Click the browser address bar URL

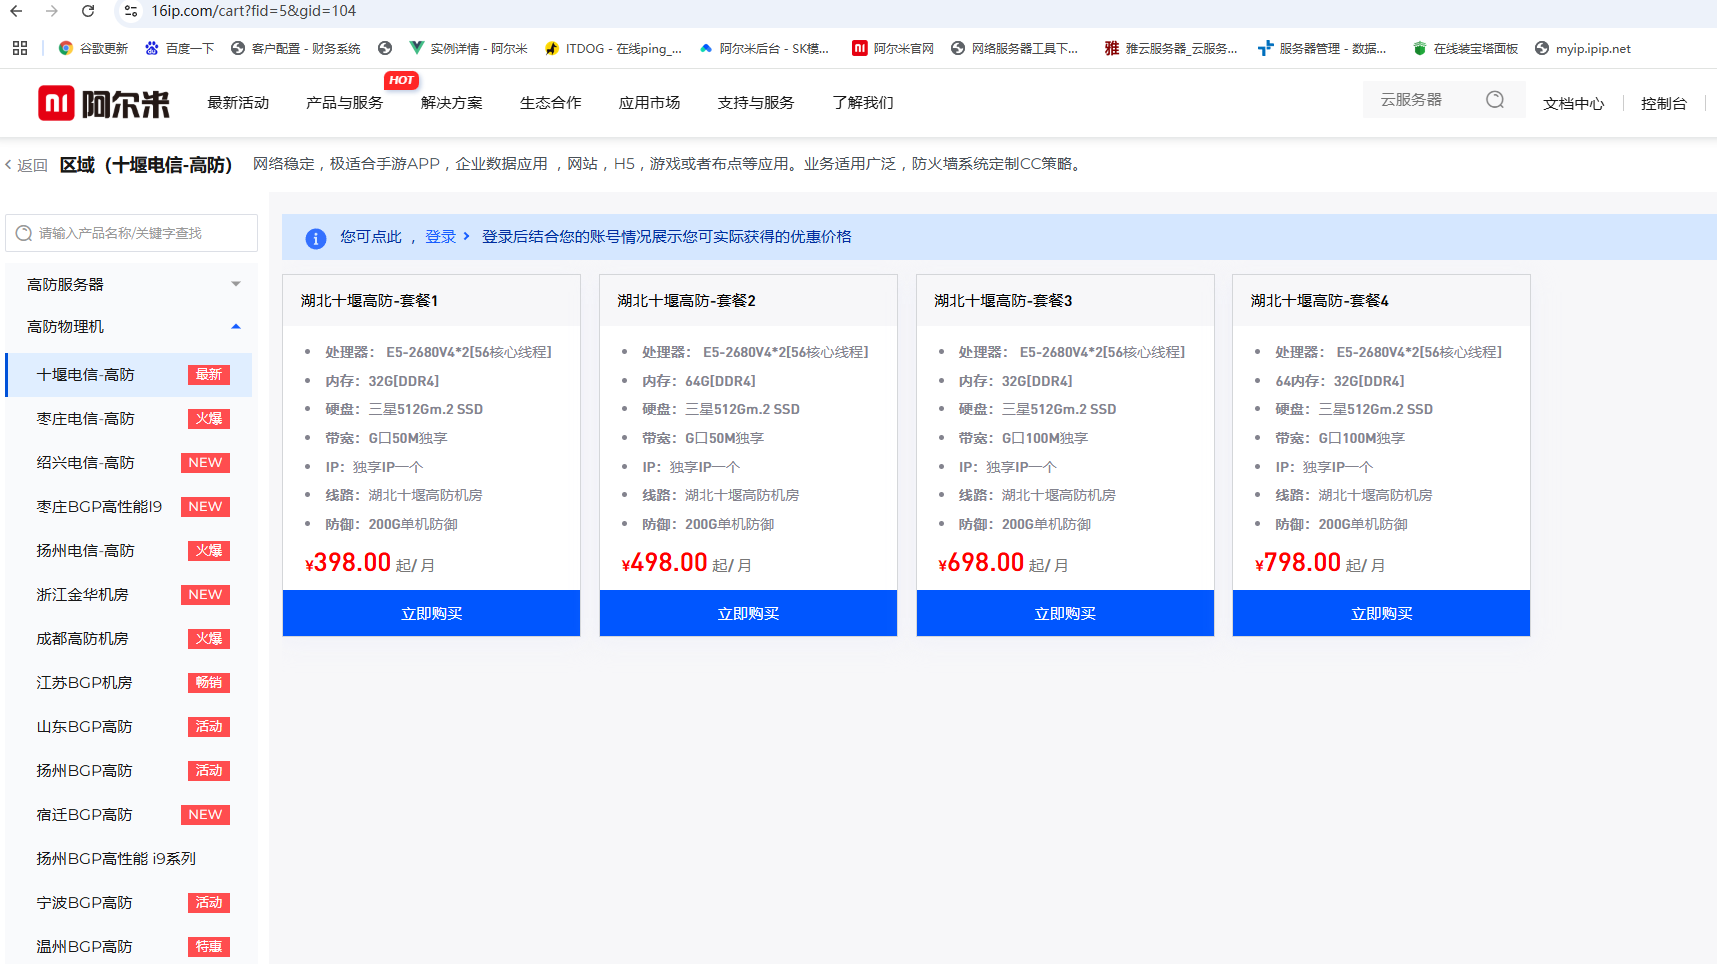(254, 11)
